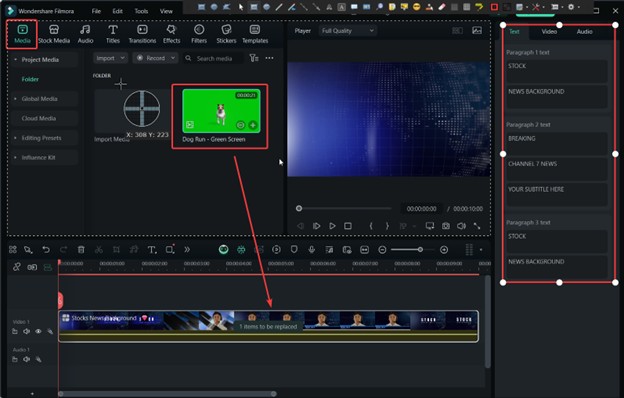Click the undo arrow in timeline toolbar
This screenshot has height=398, width=624.
point(46,250)
